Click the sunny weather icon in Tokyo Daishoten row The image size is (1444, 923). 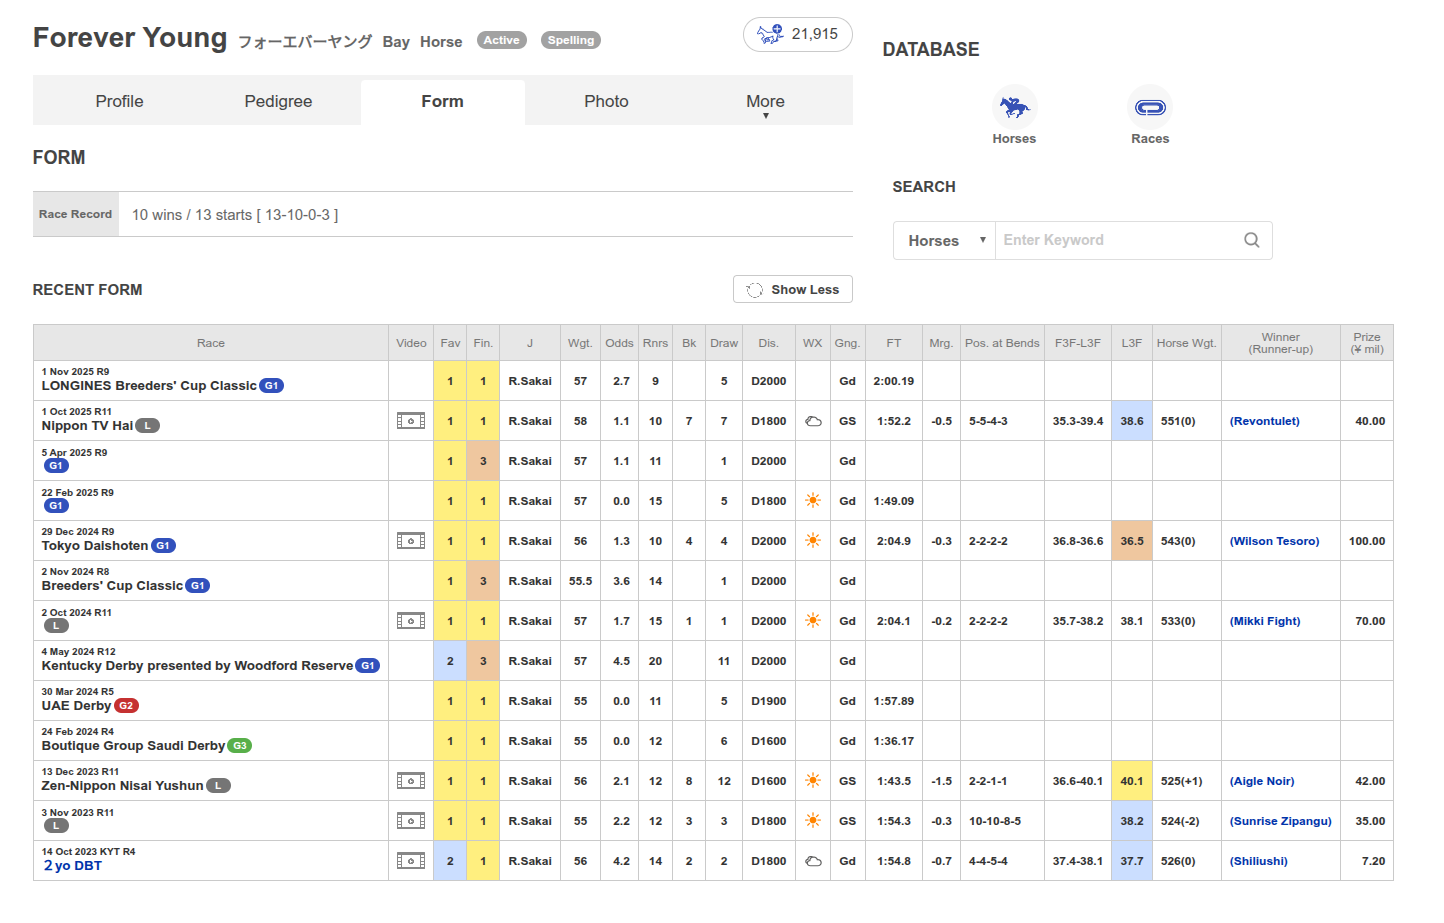813,541
